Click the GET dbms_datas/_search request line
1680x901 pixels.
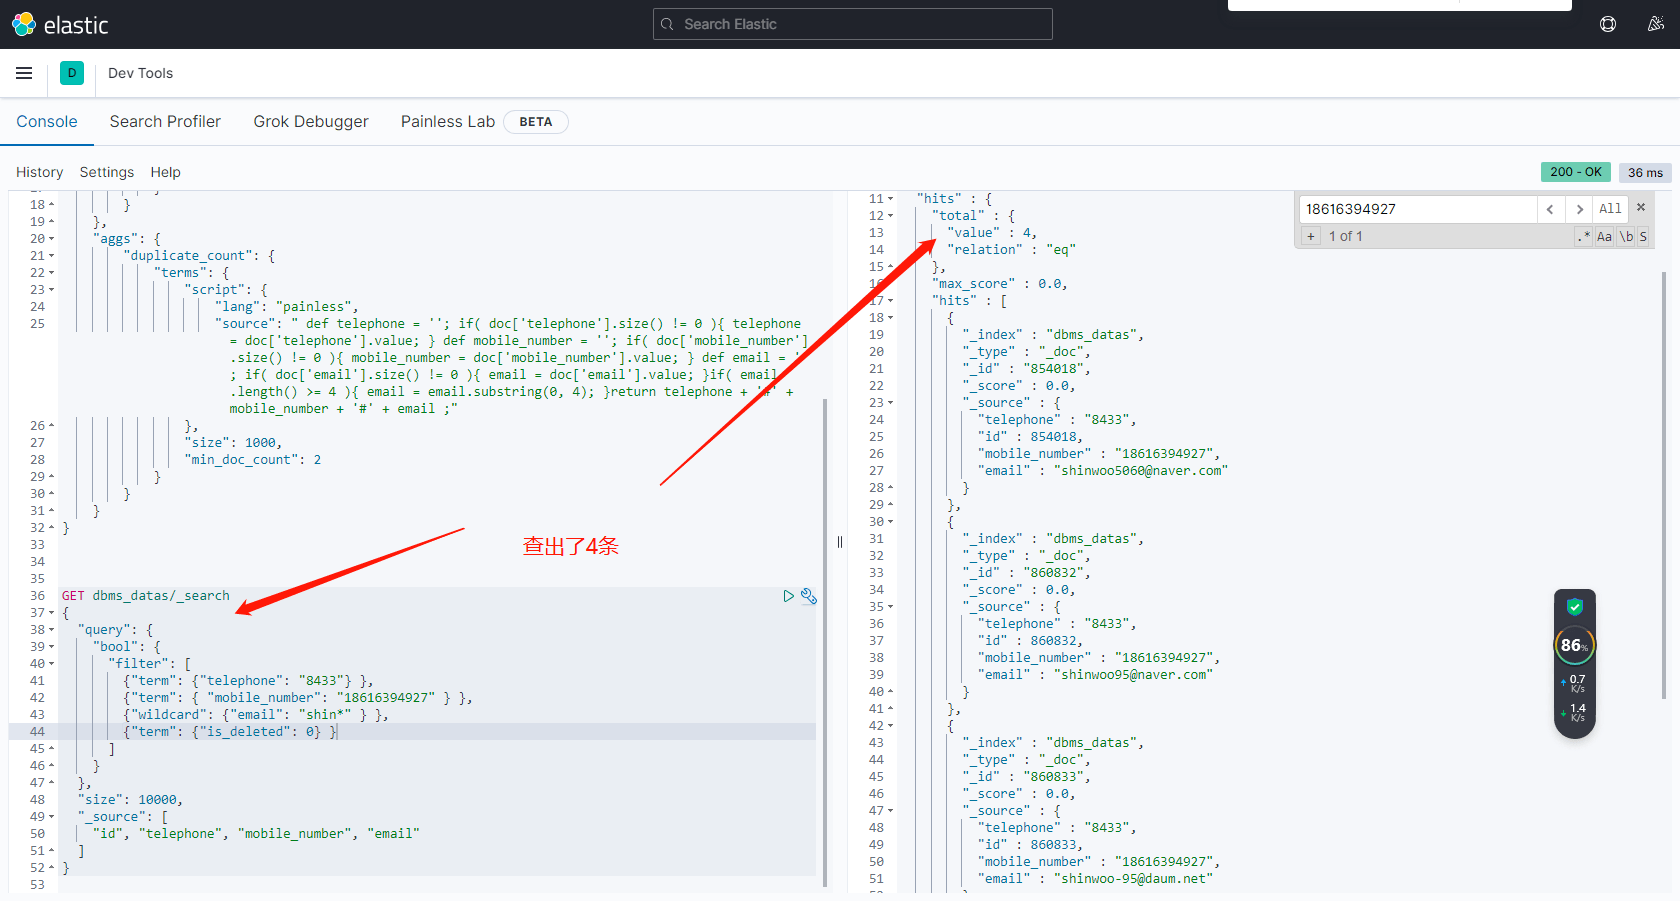146,596
